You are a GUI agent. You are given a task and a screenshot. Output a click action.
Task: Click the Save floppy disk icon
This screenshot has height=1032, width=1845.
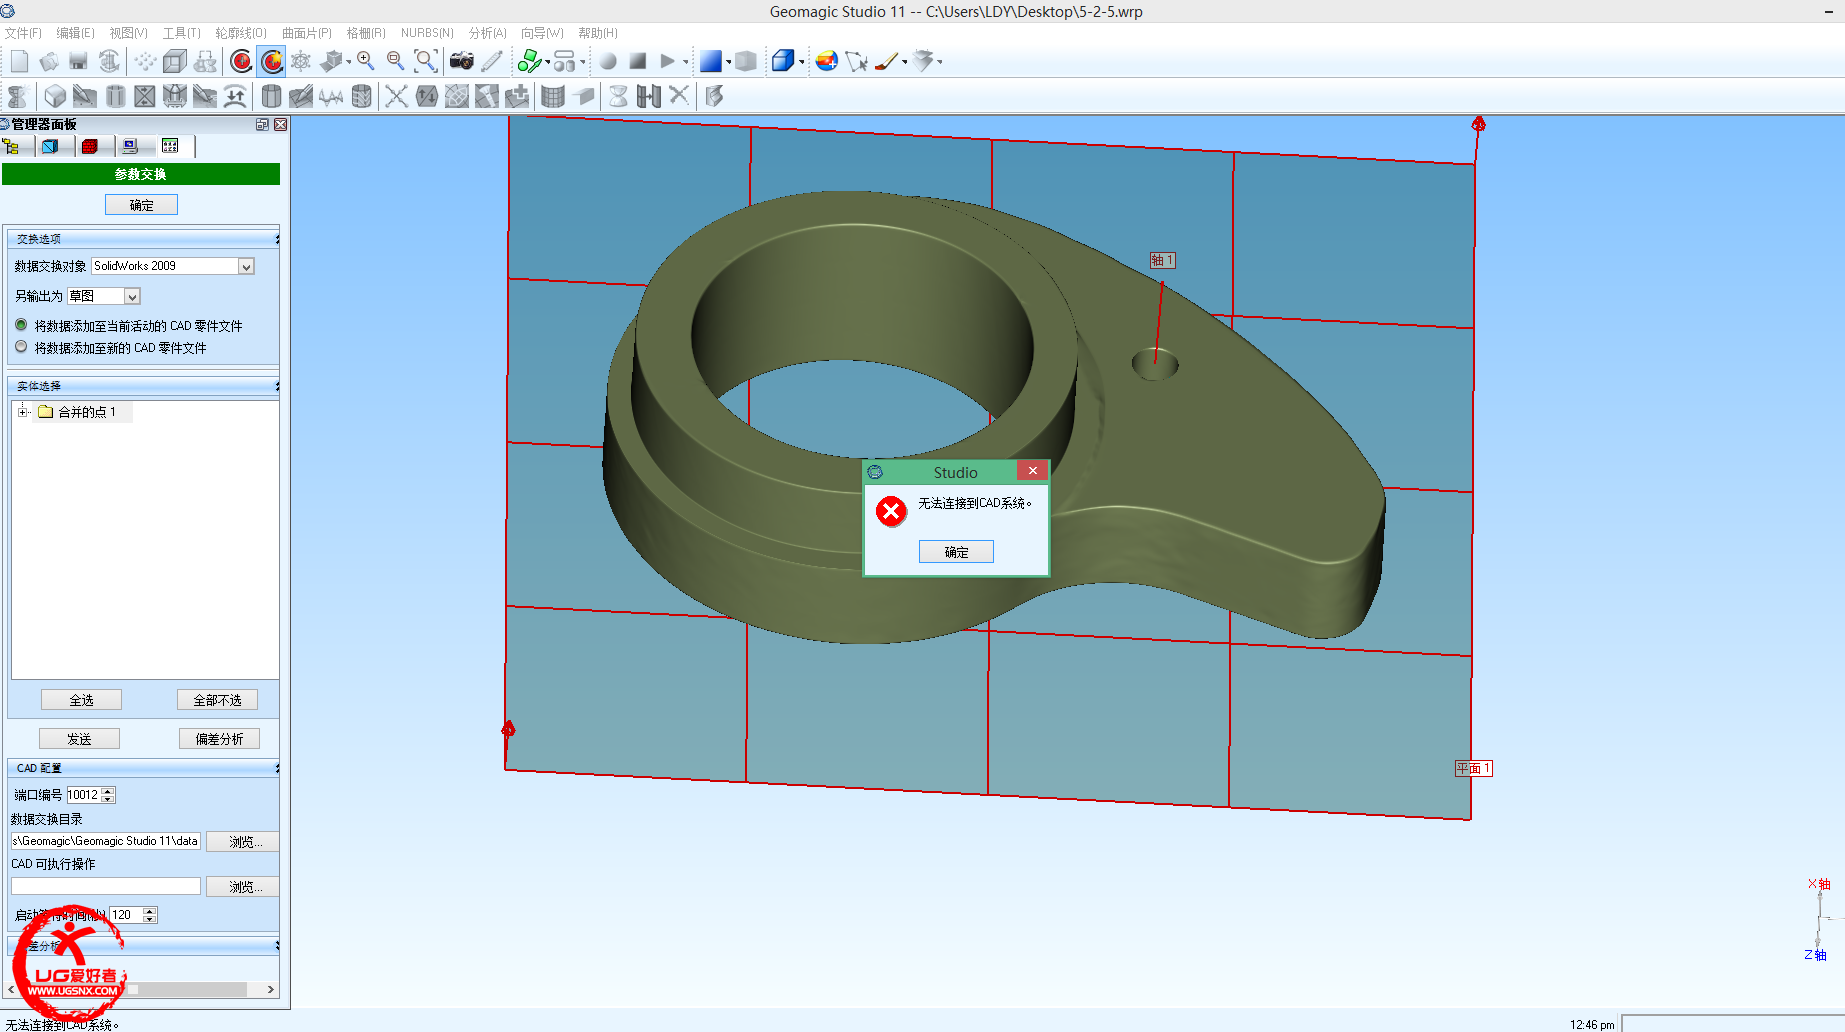pyautogui.click(x=78, y=61)
